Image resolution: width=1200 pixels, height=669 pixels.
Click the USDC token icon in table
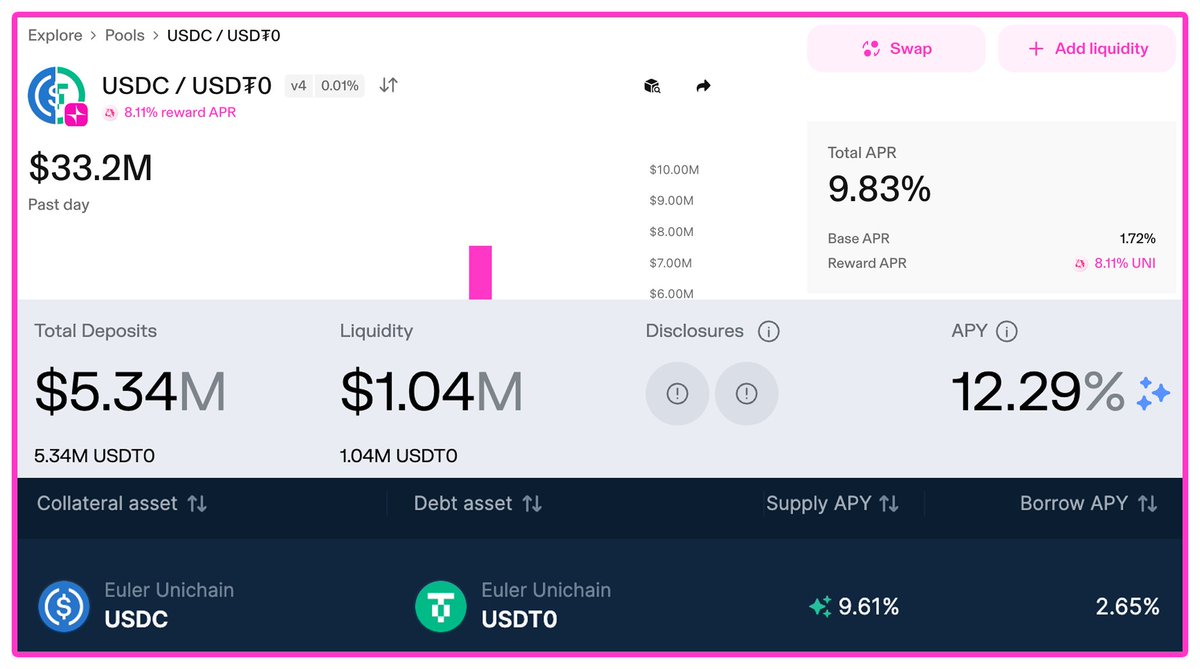click(x=64, y=606)
